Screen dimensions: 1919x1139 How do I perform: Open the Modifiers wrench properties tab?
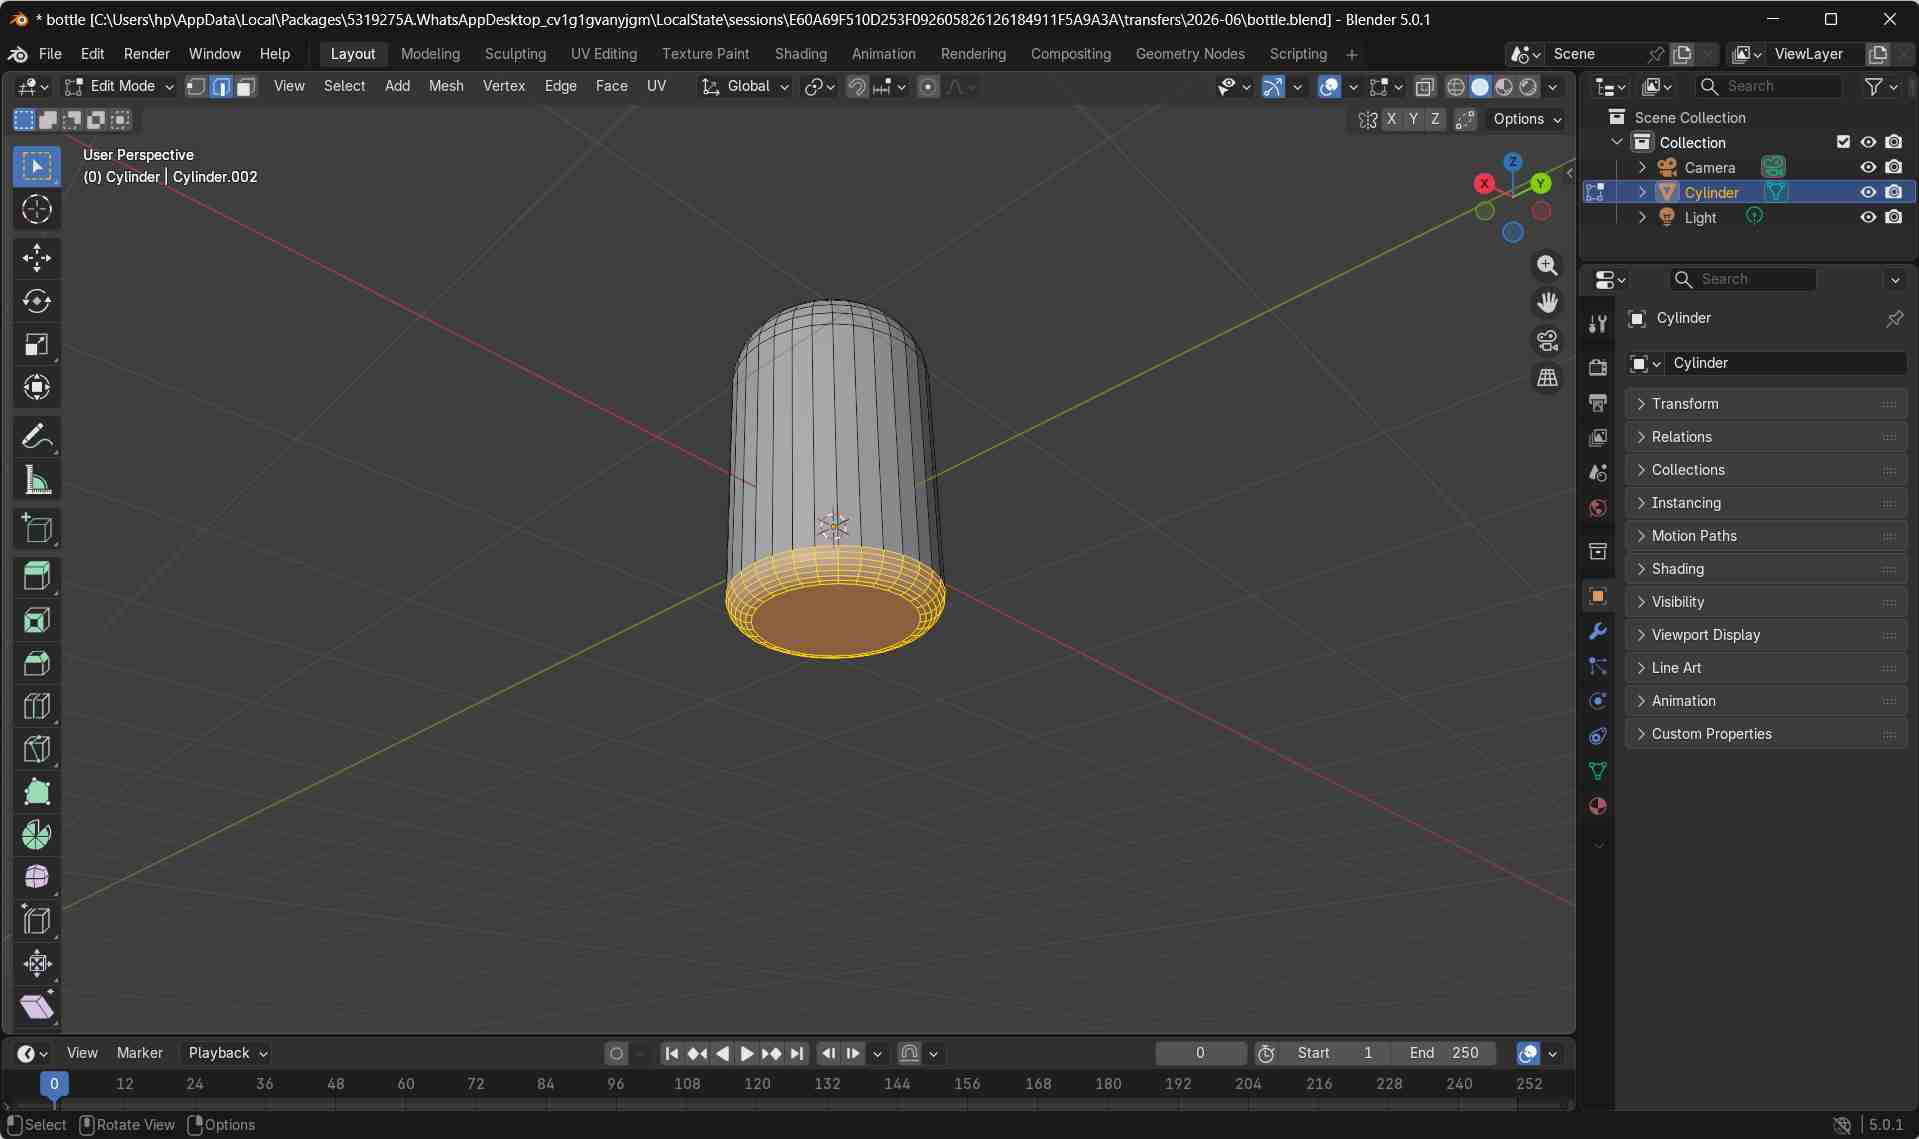(1597, 632)
